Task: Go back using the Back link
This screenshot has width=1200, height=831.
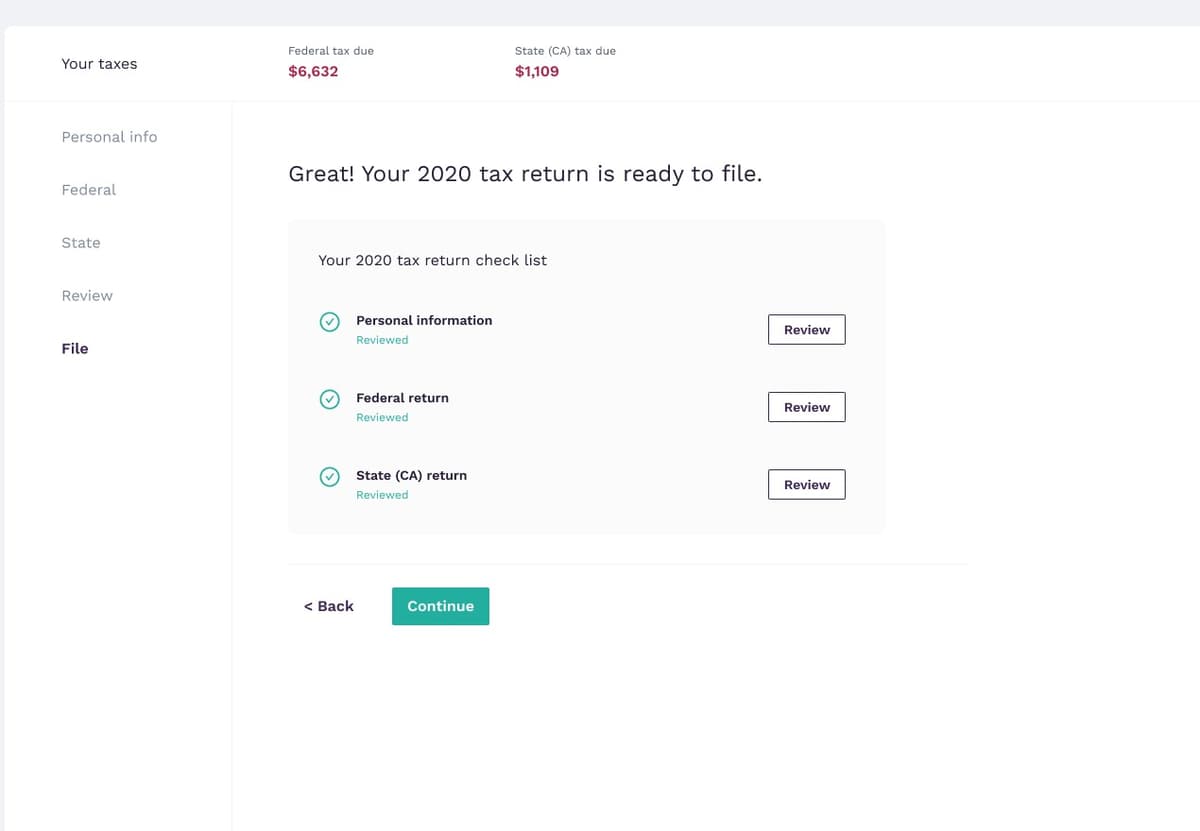Action: (x=328, y=606)
